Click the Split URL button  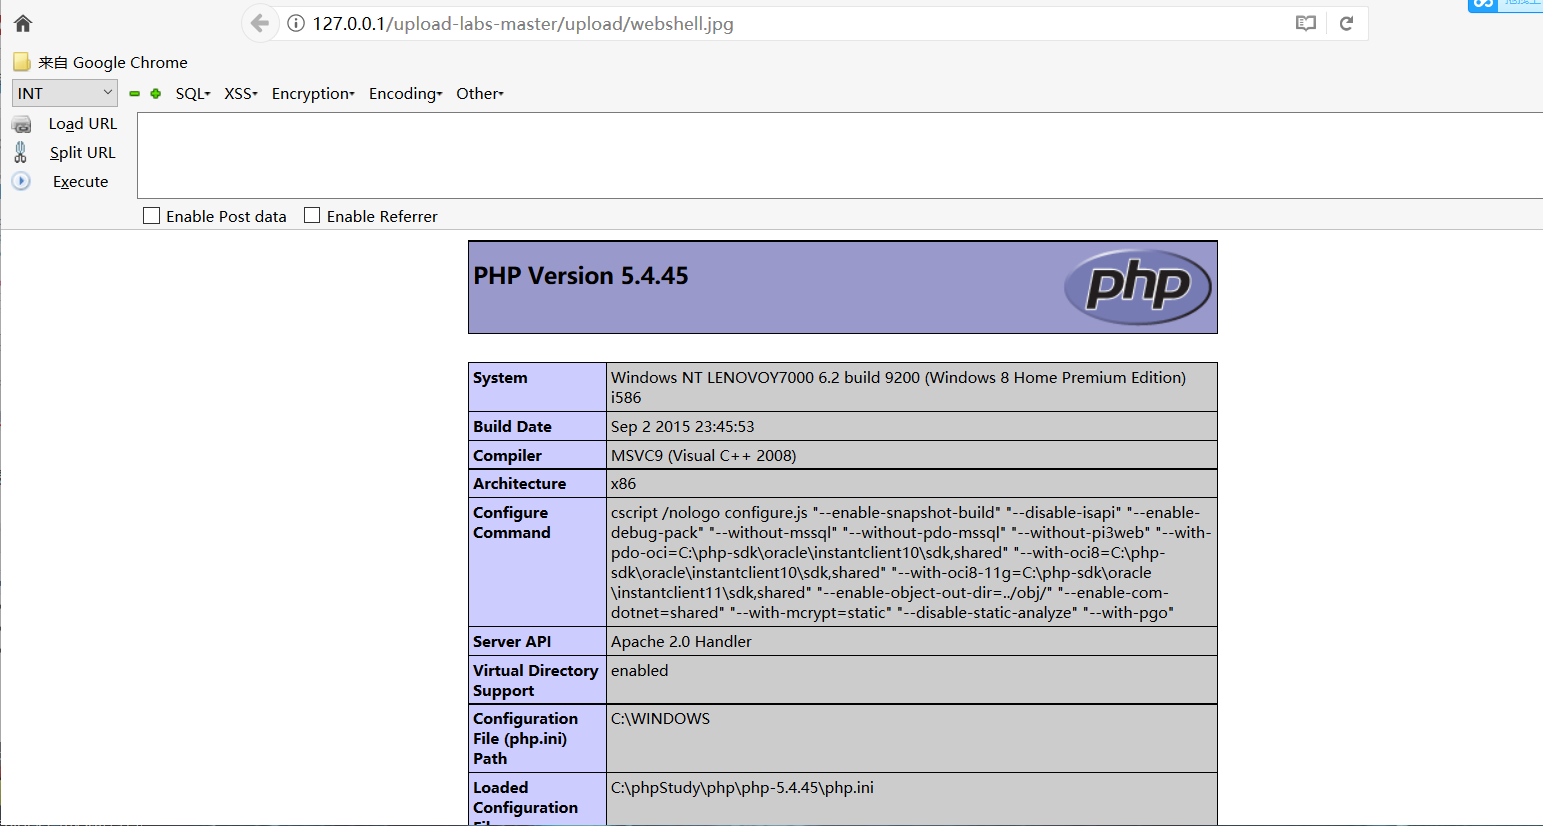[x=64, y=153]
